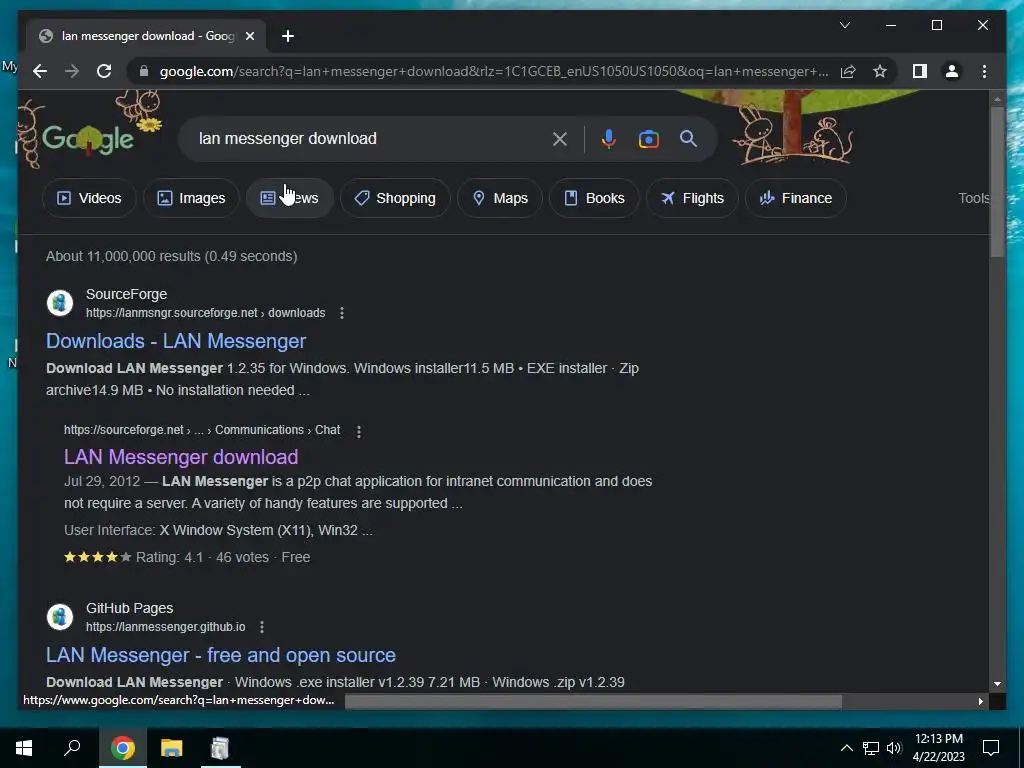Open LAN Messenger - free and open source
The width and height of the screenshot is (1024, 768).
(x=221, y=655)
